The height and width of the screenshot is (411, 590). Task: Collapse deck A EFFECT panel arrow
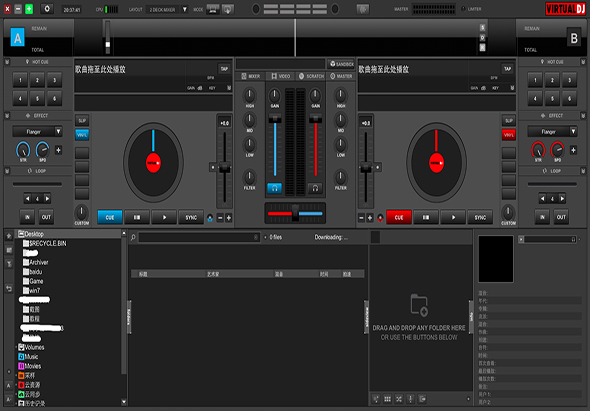pos(7,116)
